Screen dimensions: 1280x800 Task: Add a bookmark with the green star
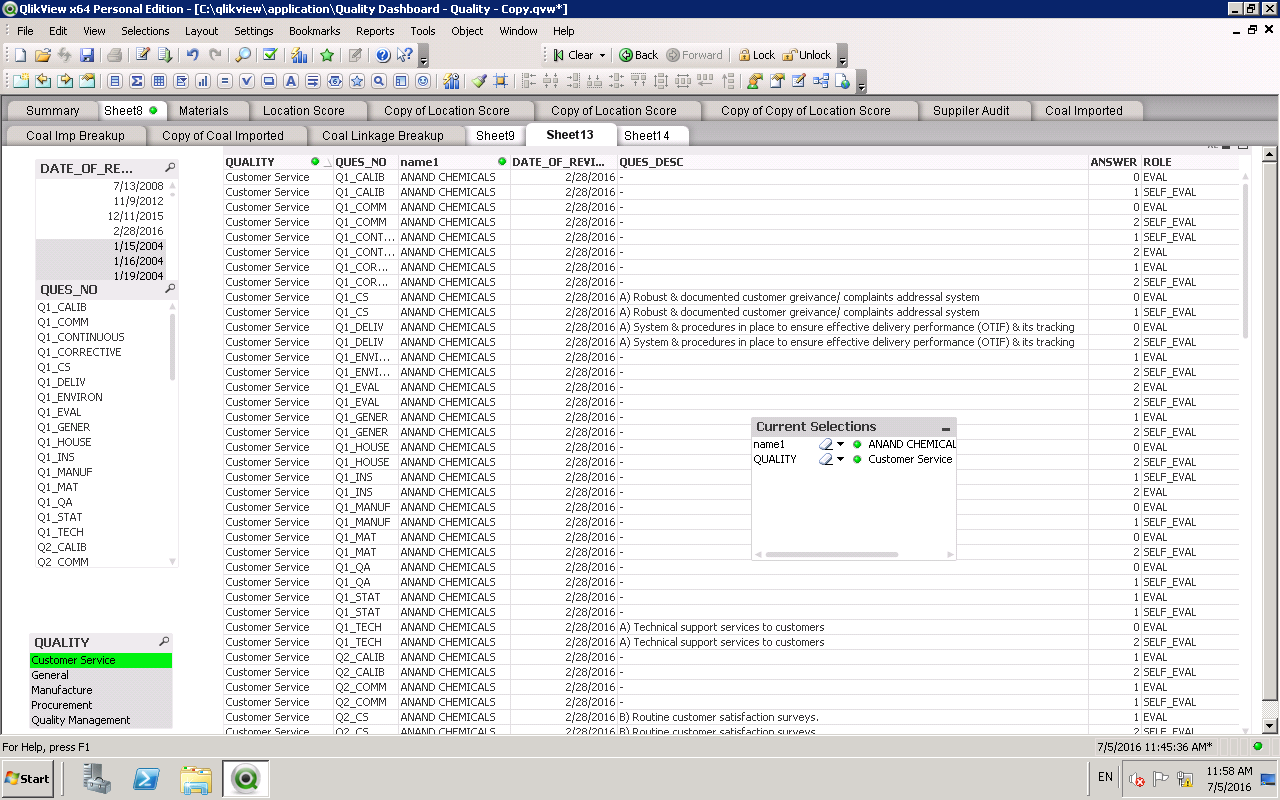coord(327,55)
